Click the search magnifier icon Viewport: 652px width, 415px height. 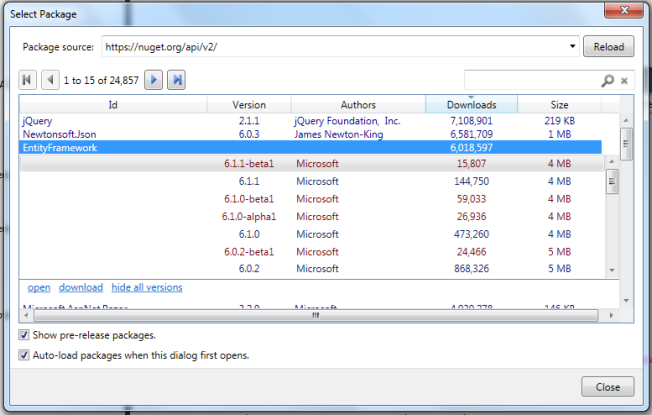click(x=607, y=80)
